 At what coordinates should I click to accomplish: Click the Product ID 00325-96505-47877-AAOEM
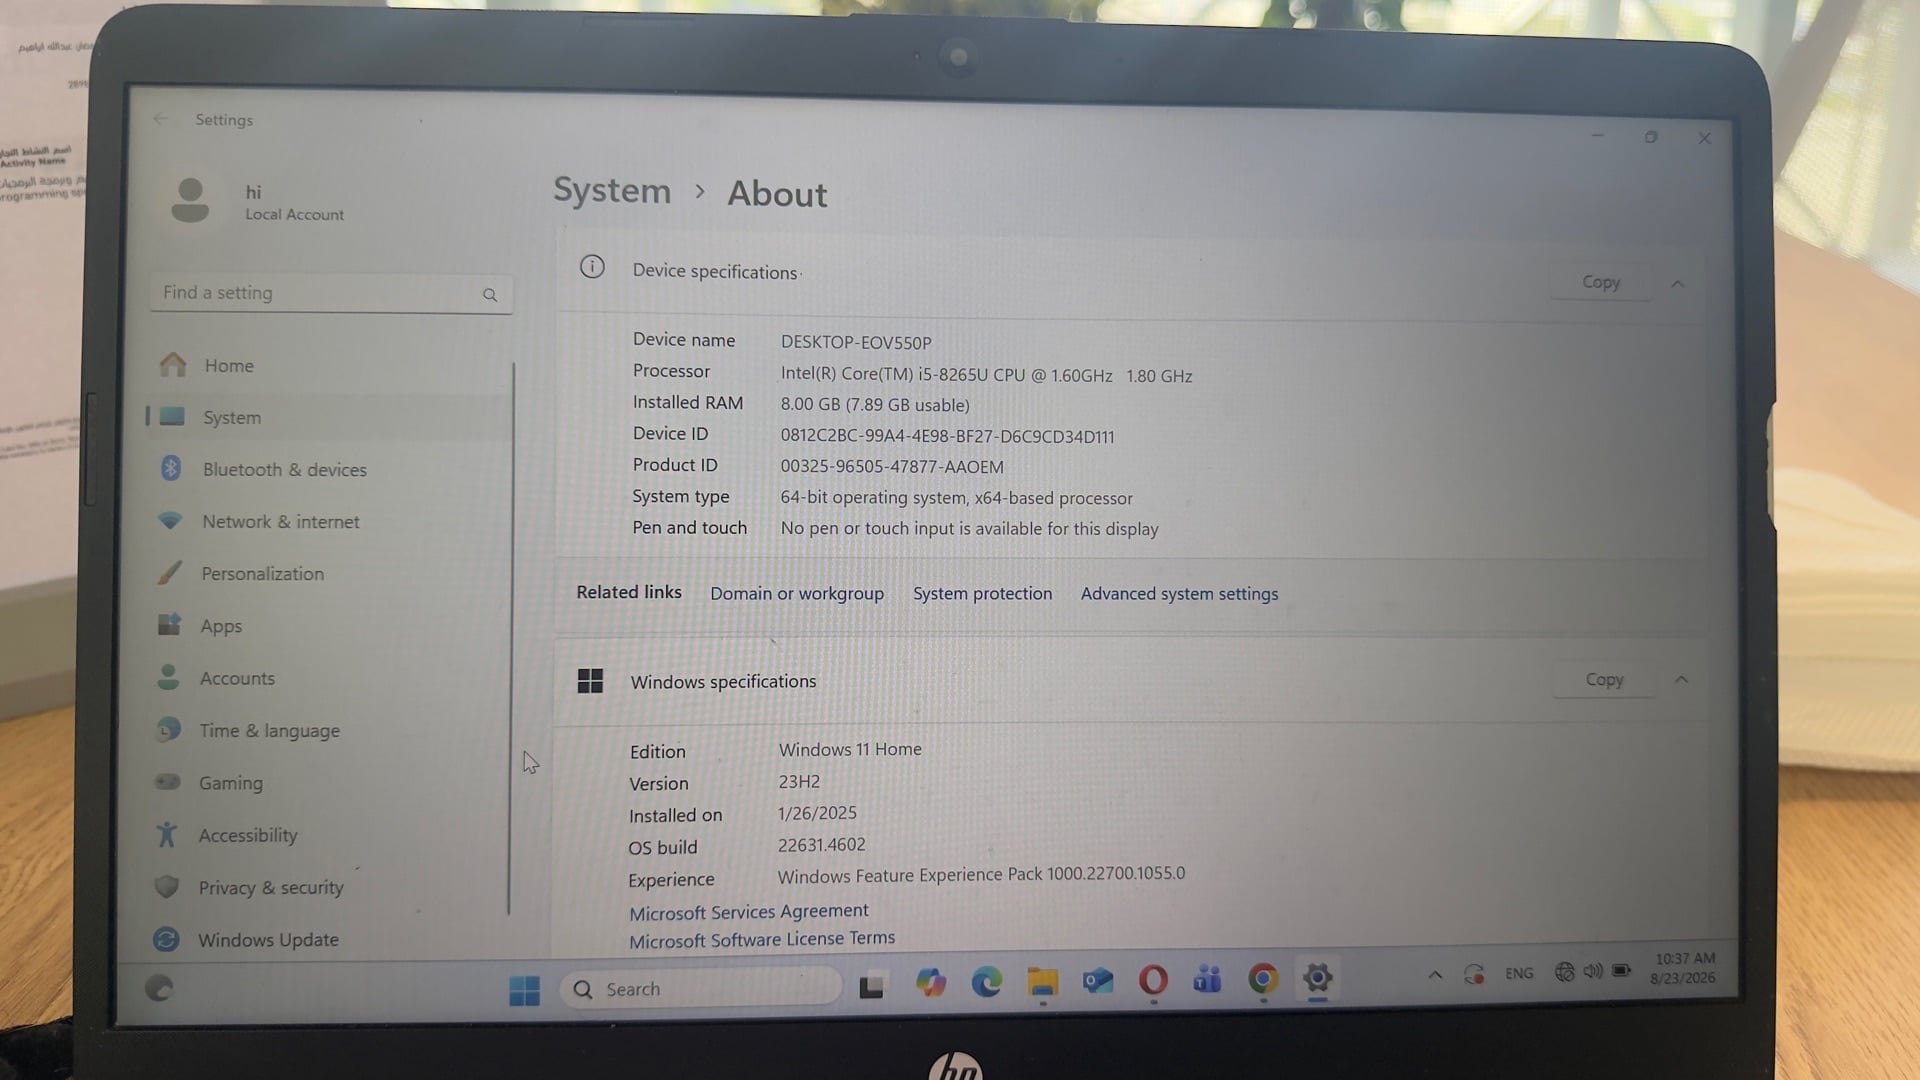point(892,467)
